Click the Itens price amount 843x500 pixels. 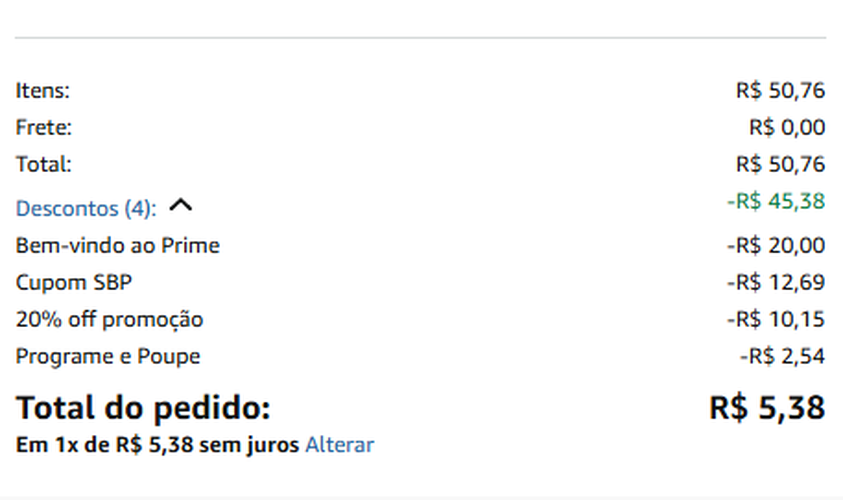[780, 91]
